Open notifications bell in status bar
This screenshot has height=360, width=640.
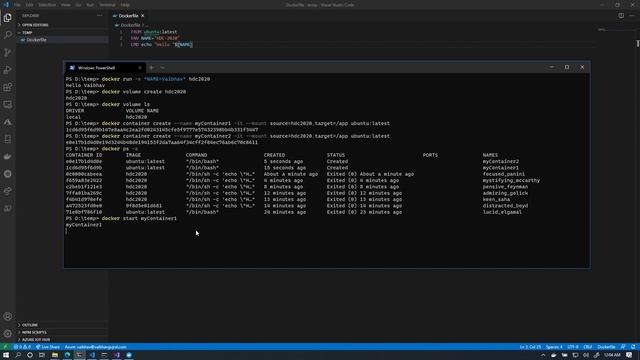pyautogui.click(x=633, y=347)
